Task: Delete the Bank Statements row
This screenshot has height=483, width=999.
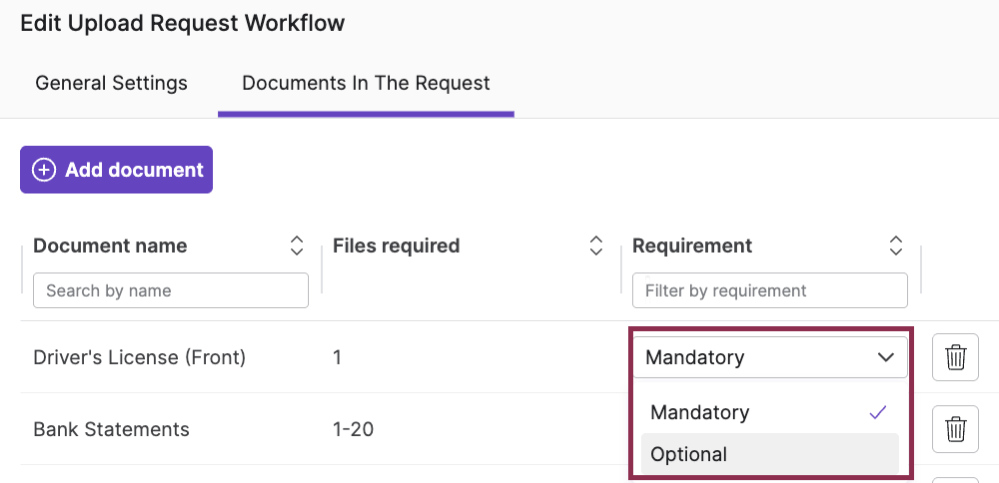Action: click(x=955, y=429)
